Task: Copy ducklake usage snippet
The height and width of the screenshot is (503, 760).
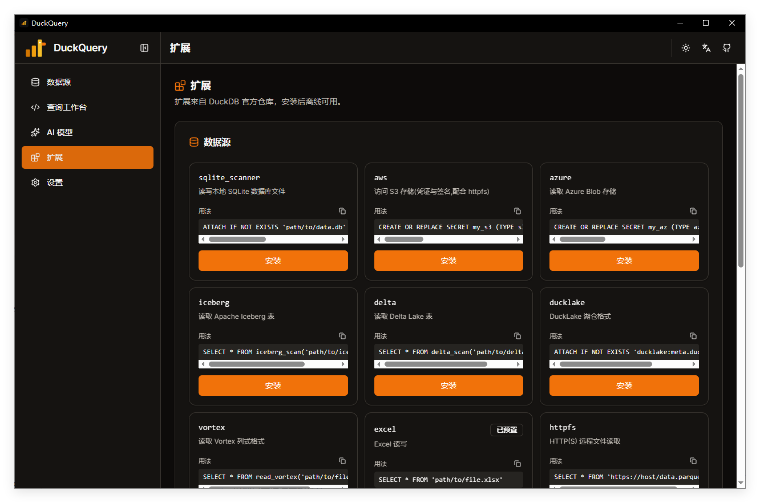Action: pyautogui.click(x=693, y=336)
